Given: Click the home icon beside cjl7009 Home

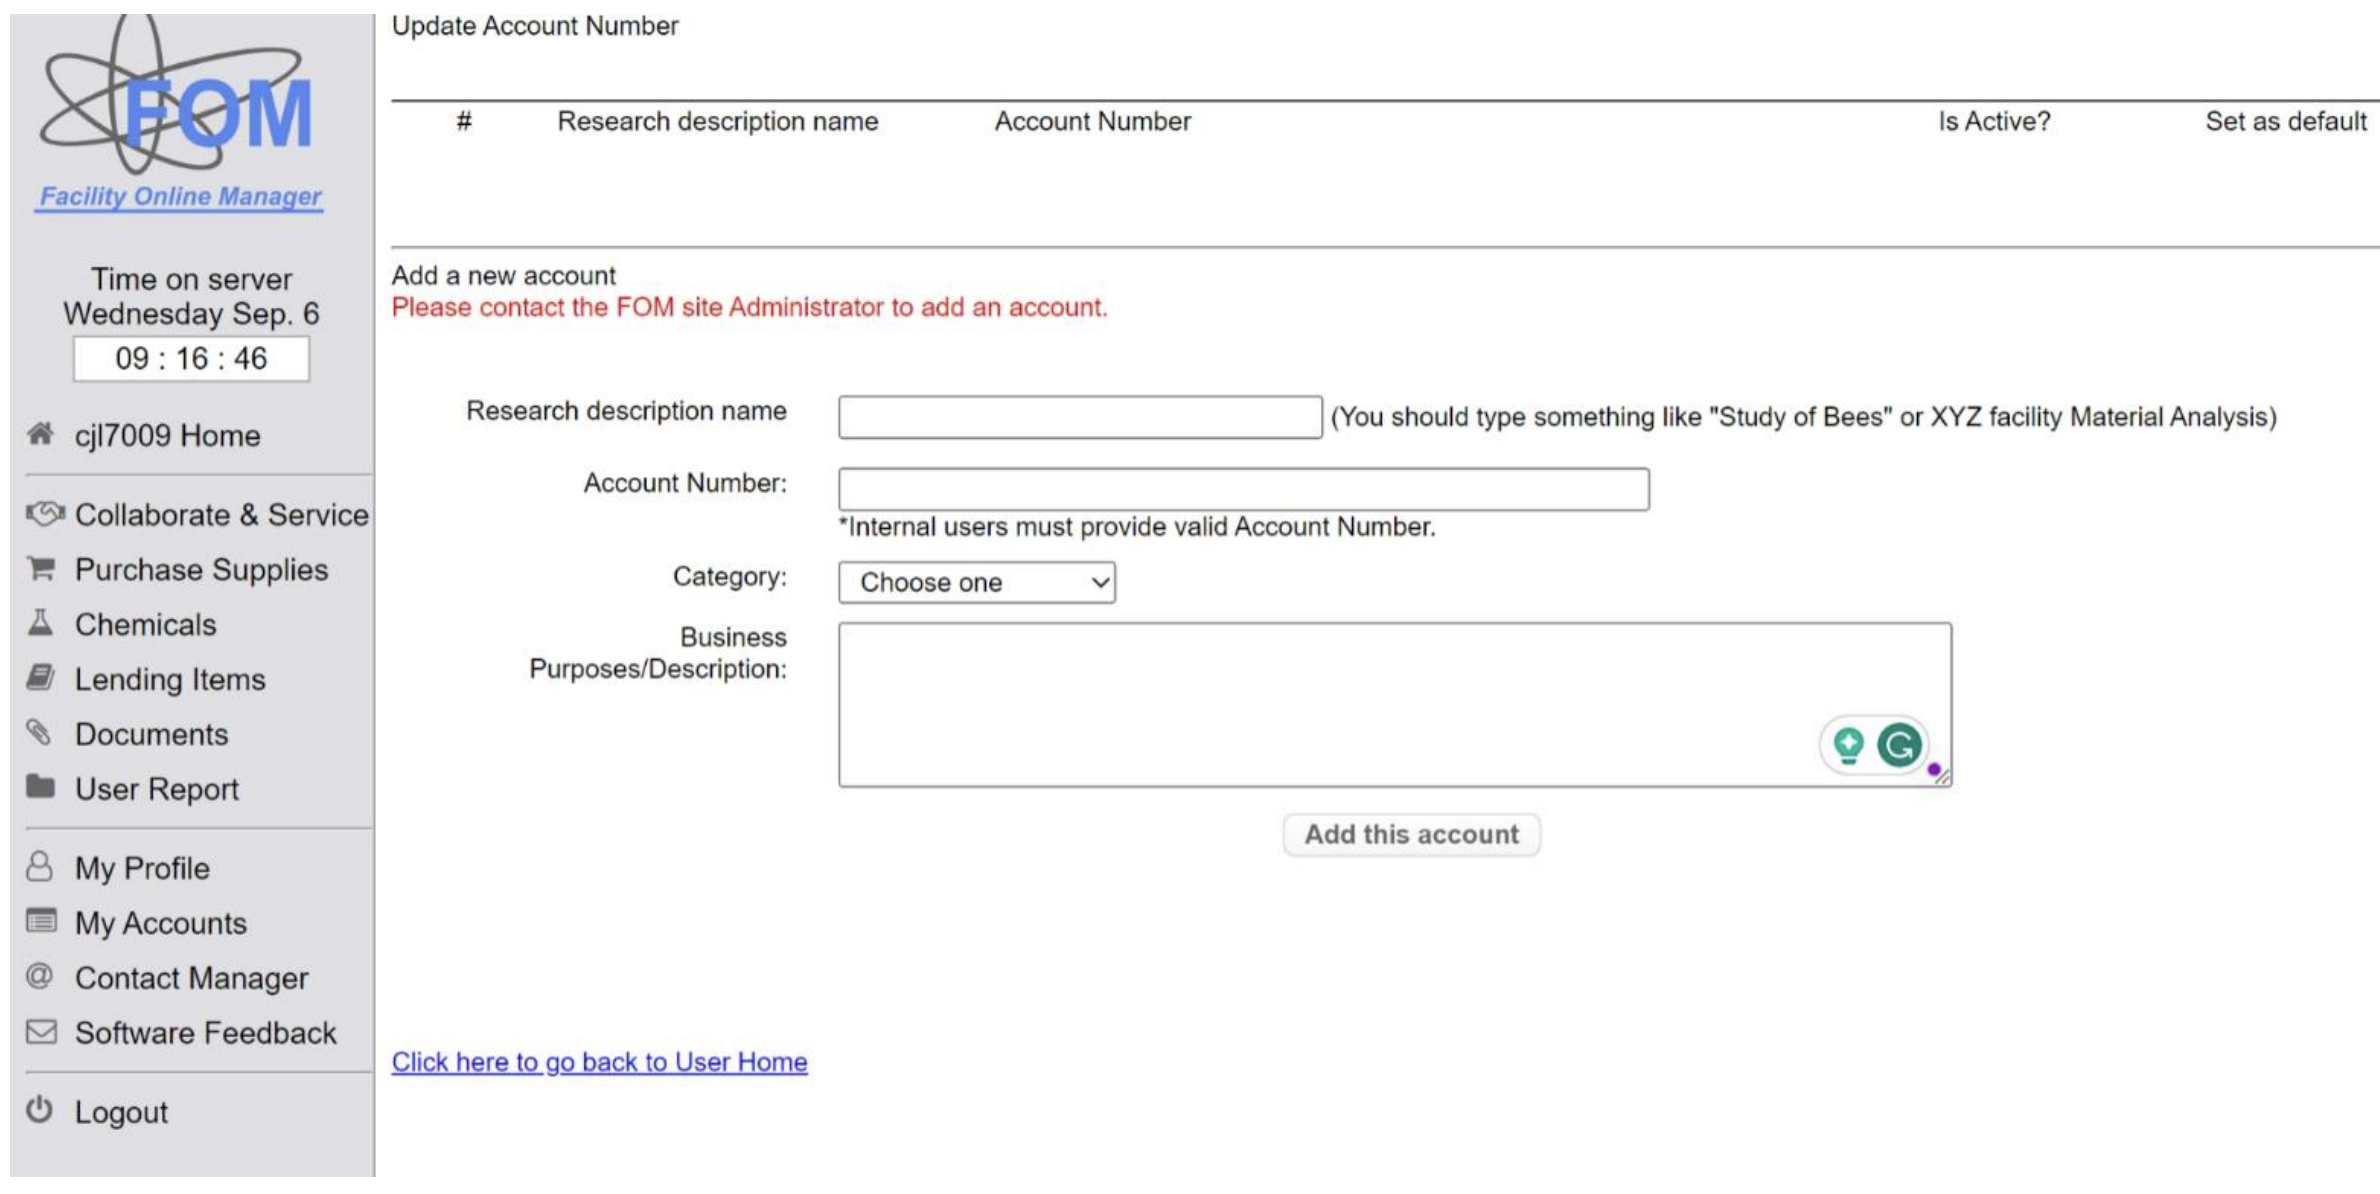Looking at the screenshot, I should point(40,434).
